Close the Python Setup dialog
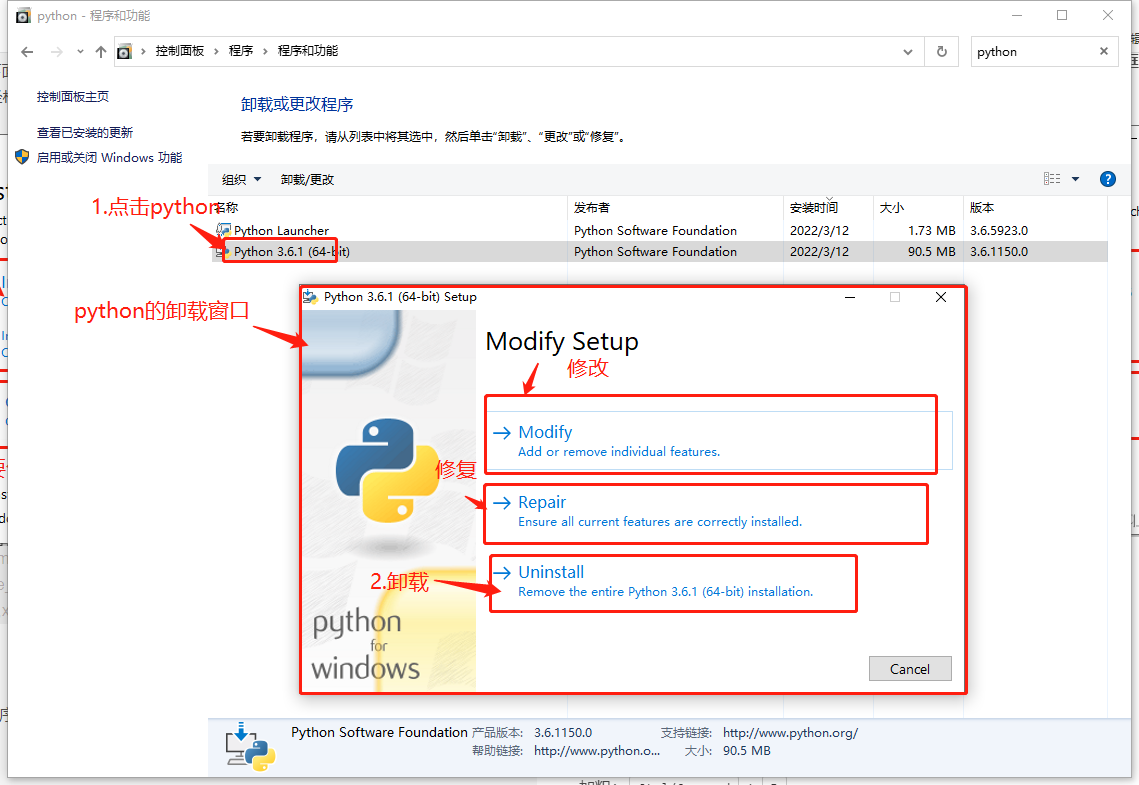This screenshot has height=785, width=1139. pyautogui.click(x=941, y=297)
